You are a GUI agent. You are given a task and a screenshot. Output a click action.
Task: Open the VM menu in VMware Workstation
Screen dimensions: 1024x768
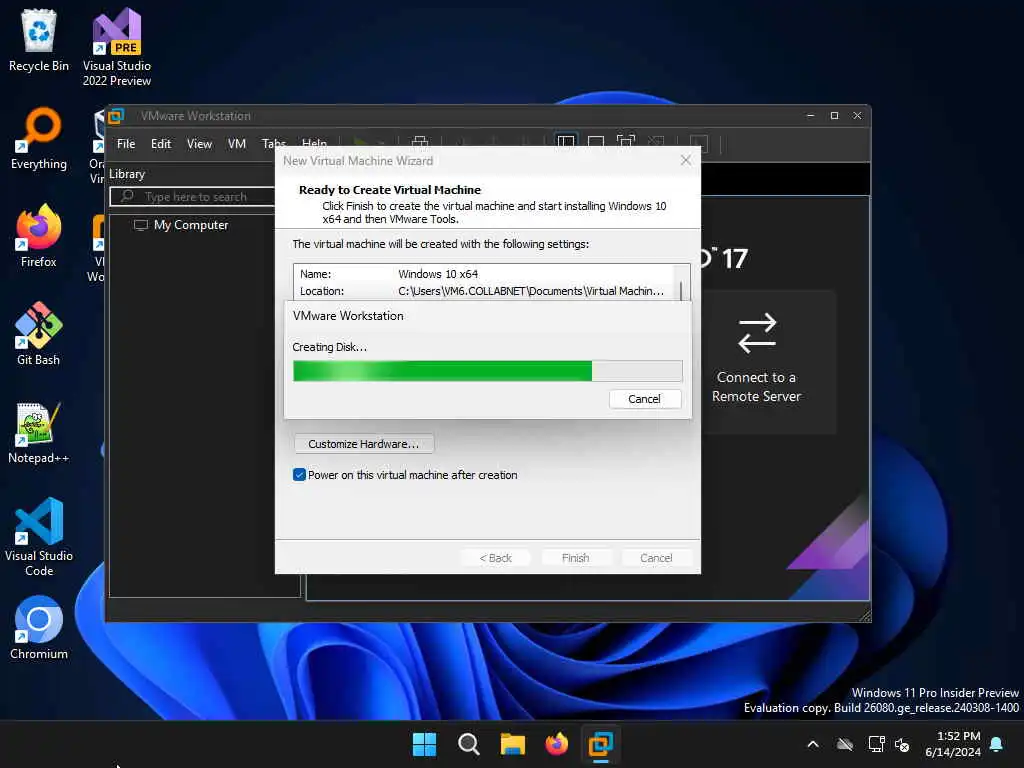236,144
